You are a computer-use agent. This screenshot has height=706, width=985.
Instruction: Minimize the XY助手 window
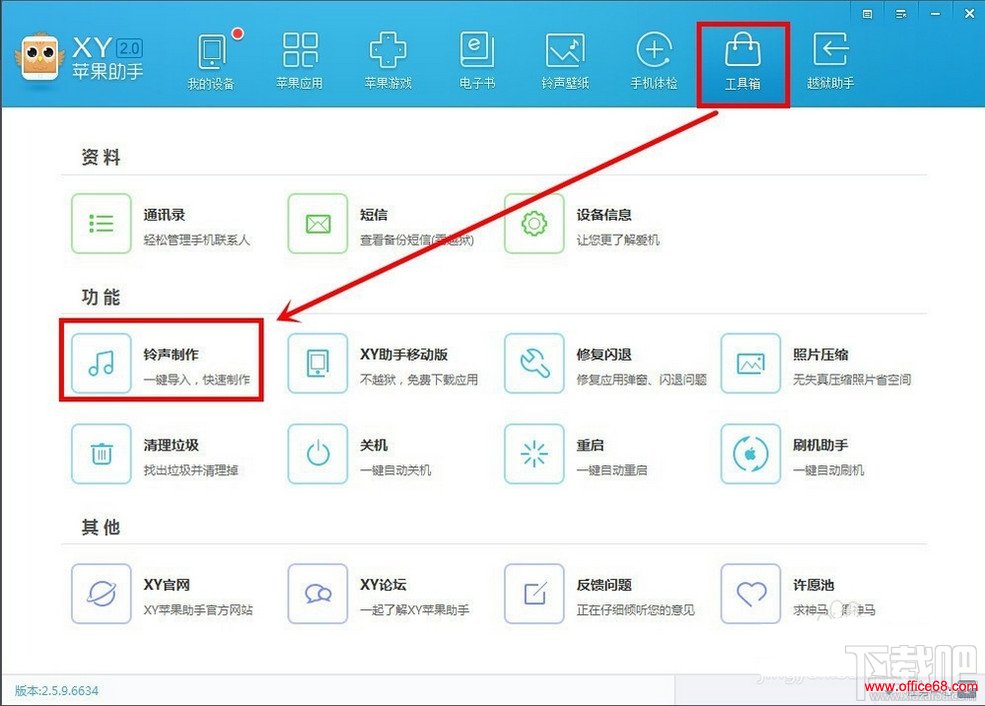[935, 14]
